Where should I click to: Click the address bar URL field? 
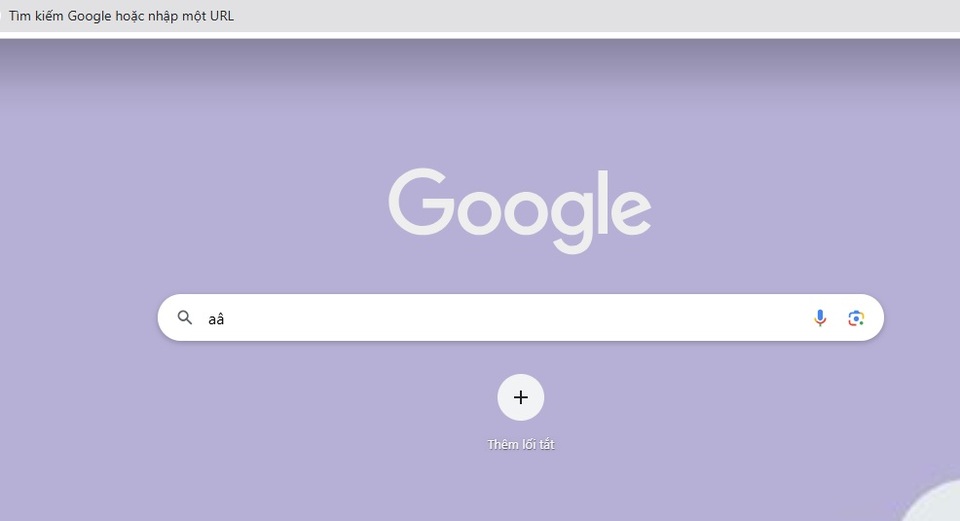[x=480, y=16]
